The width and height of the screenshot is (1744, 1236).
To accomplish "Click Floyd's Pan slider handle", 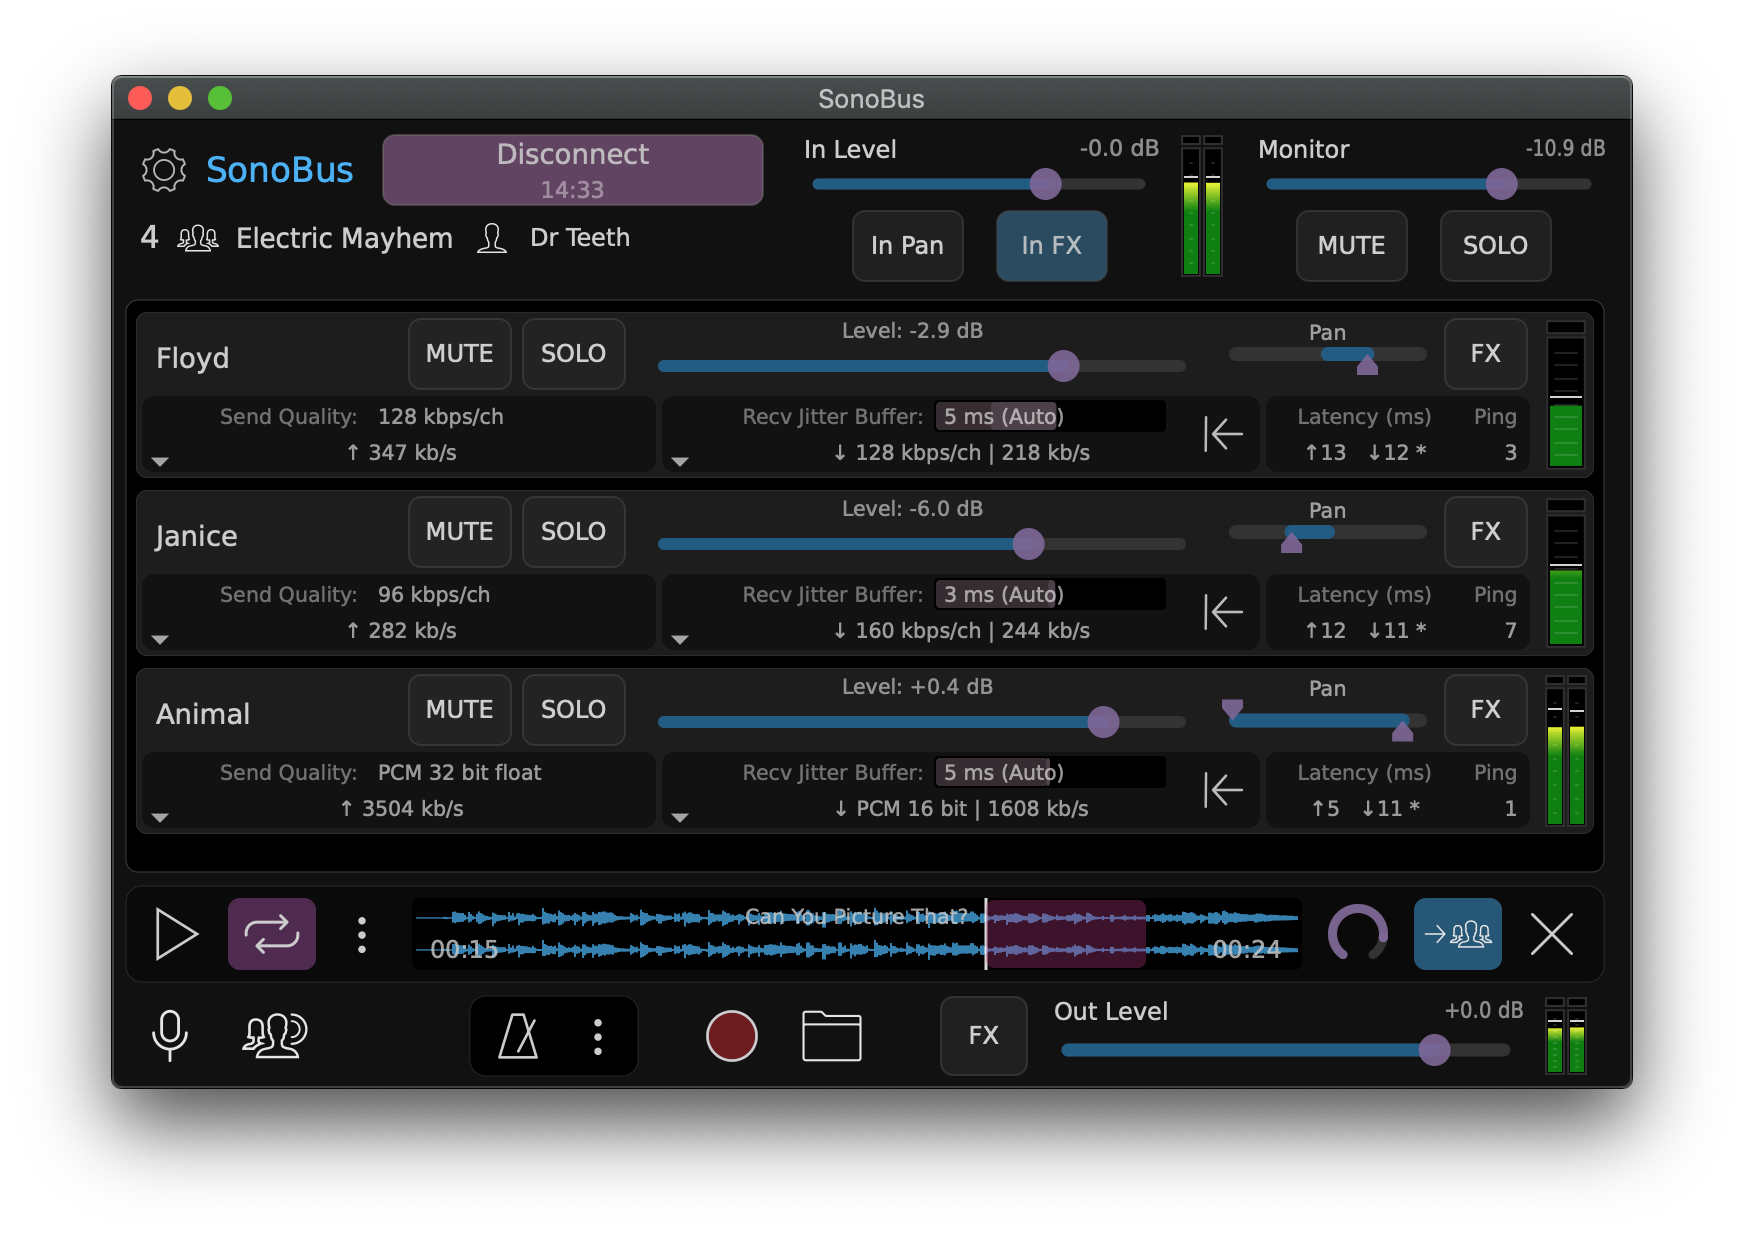I will tap(1367, 365).
